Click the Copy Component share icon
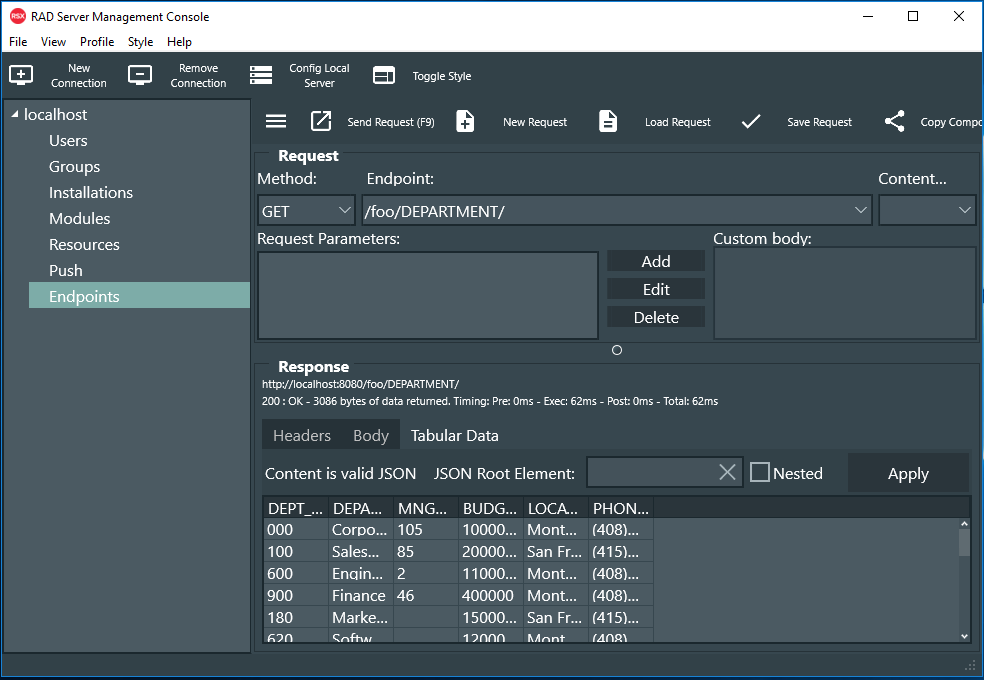This screenshot has height=680, width=984. tap(894, 121)
